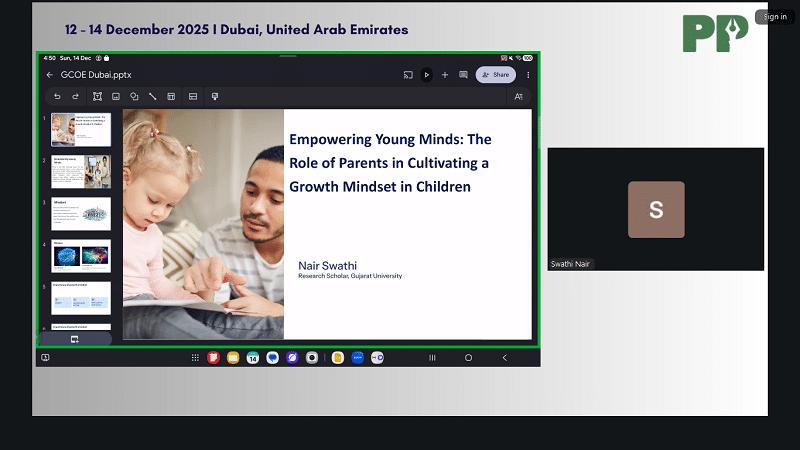Image resolution: width=800 pixels, height=450 pixels.
Task: Click the add new slide button below thumbnails
Action: (x=74, y=339)
